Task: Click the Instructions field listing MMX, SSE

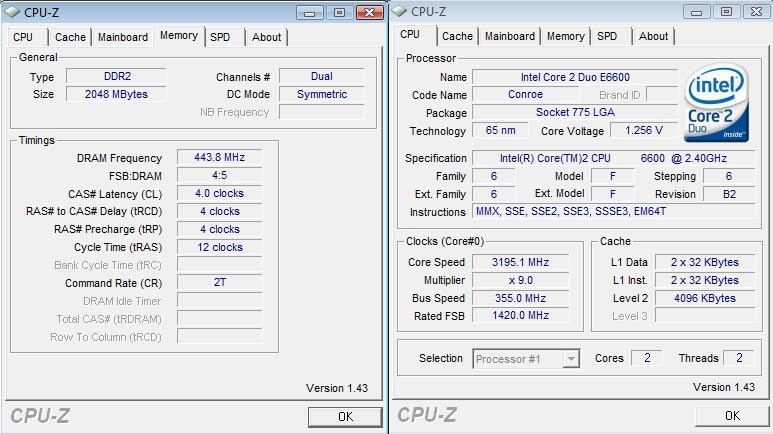Action: tap(613, 211)
